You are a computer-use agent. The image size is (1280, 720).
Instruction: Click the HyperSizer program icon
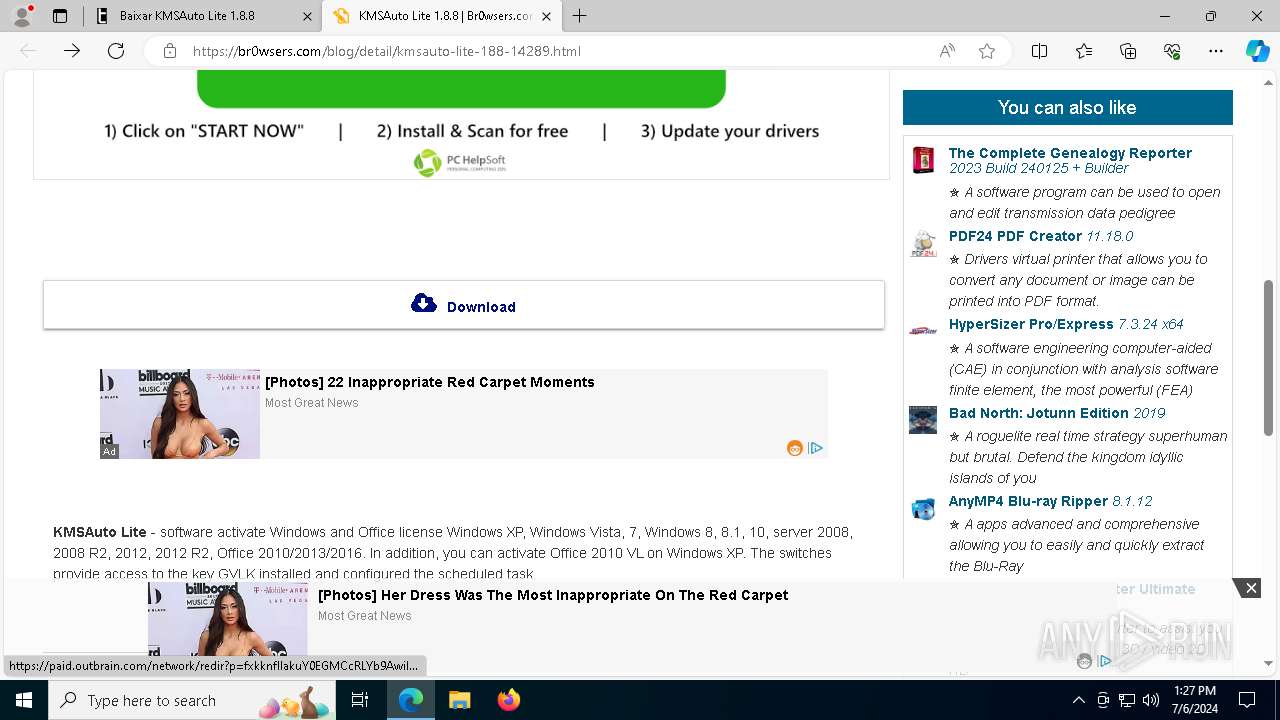[923, 331]
